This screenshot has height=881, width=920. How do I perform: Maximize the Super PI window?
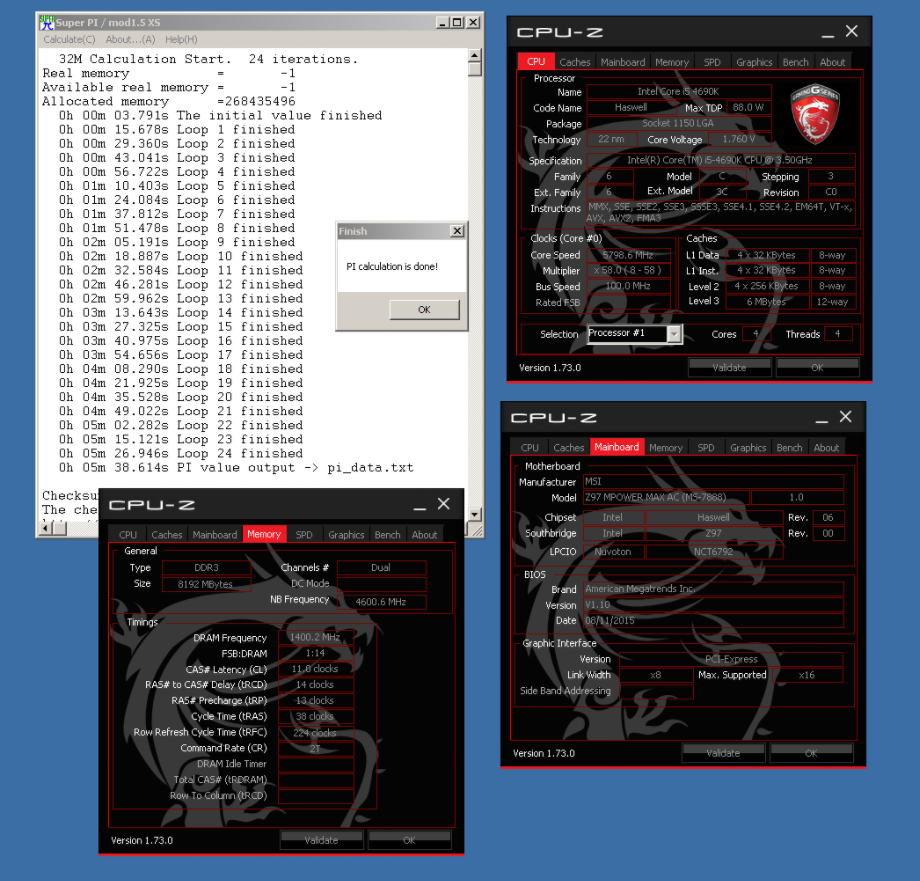coord(457,23)
